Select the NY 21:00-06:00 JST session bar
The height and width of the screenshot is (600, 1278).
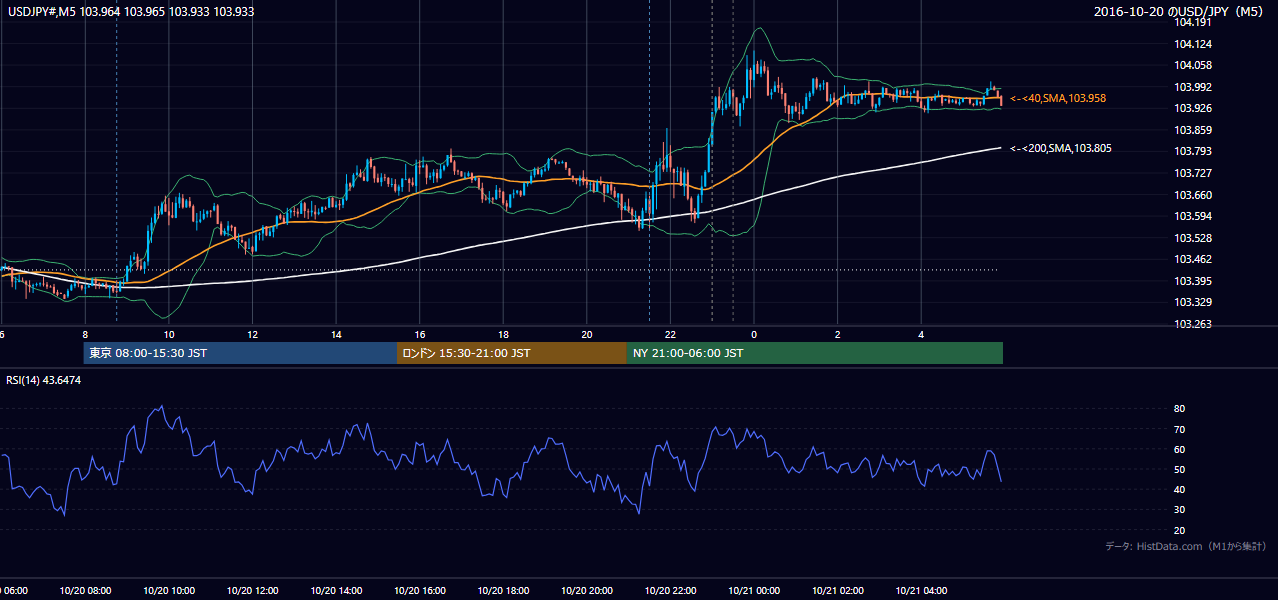(x=815, y=353)
